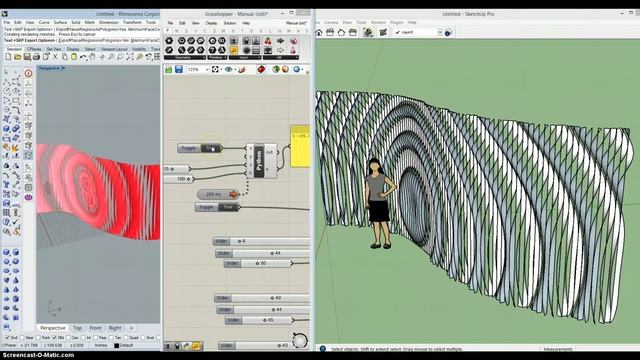Click the slider with value 6 in Grasshopper
The height and width of the screenshot is (360, 640).
(x=261, y=241)
